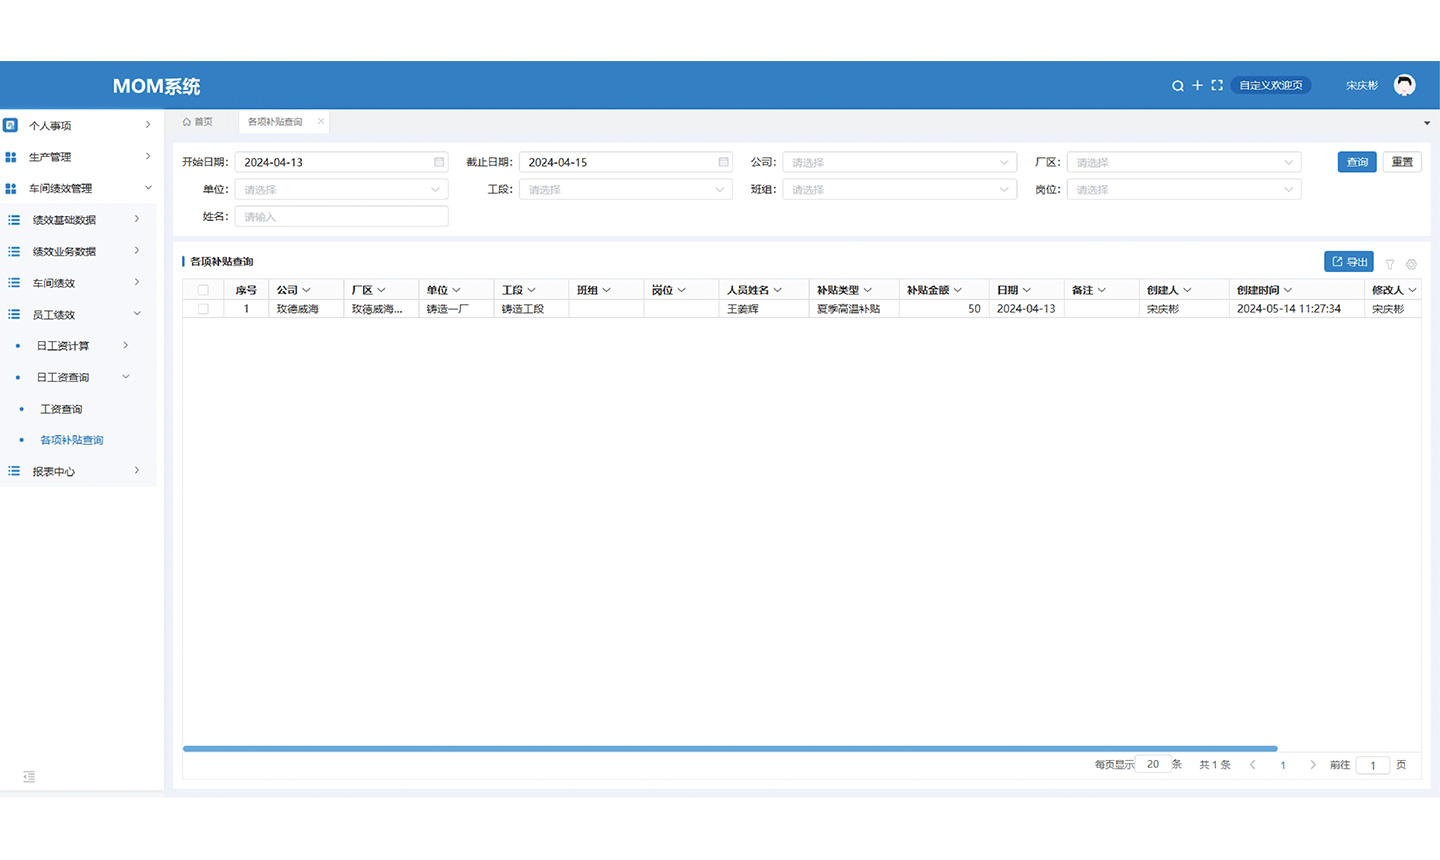Viewport: 1440px width, 860px height.
Task: Close the 各项补贴查询 tab
Action: coord(321,122)
